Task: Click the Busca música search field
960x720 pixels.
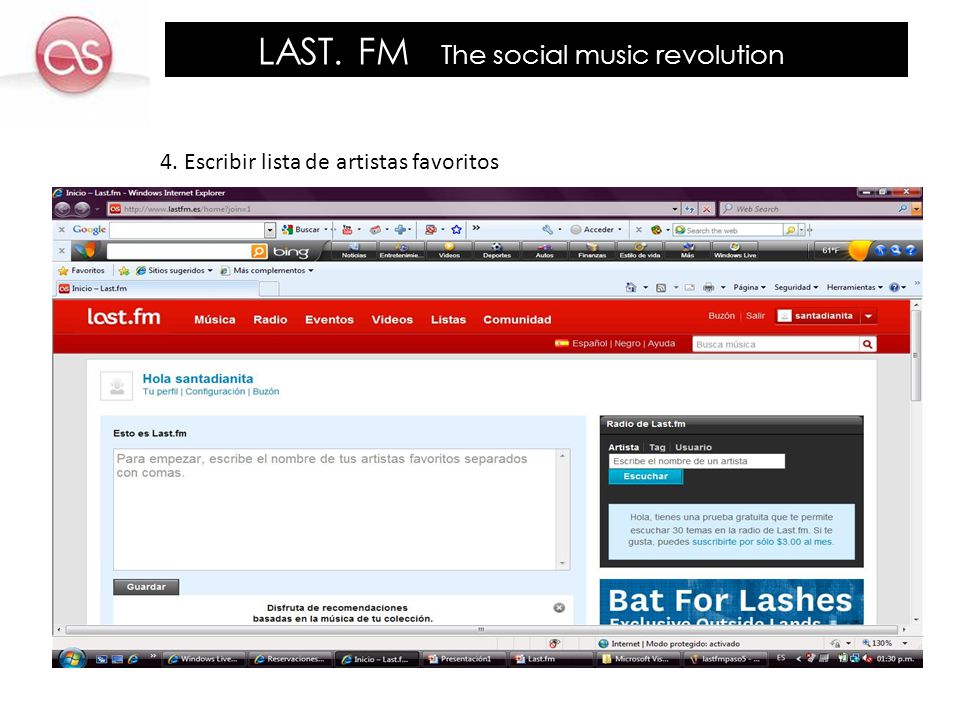Action: [776, 344]
